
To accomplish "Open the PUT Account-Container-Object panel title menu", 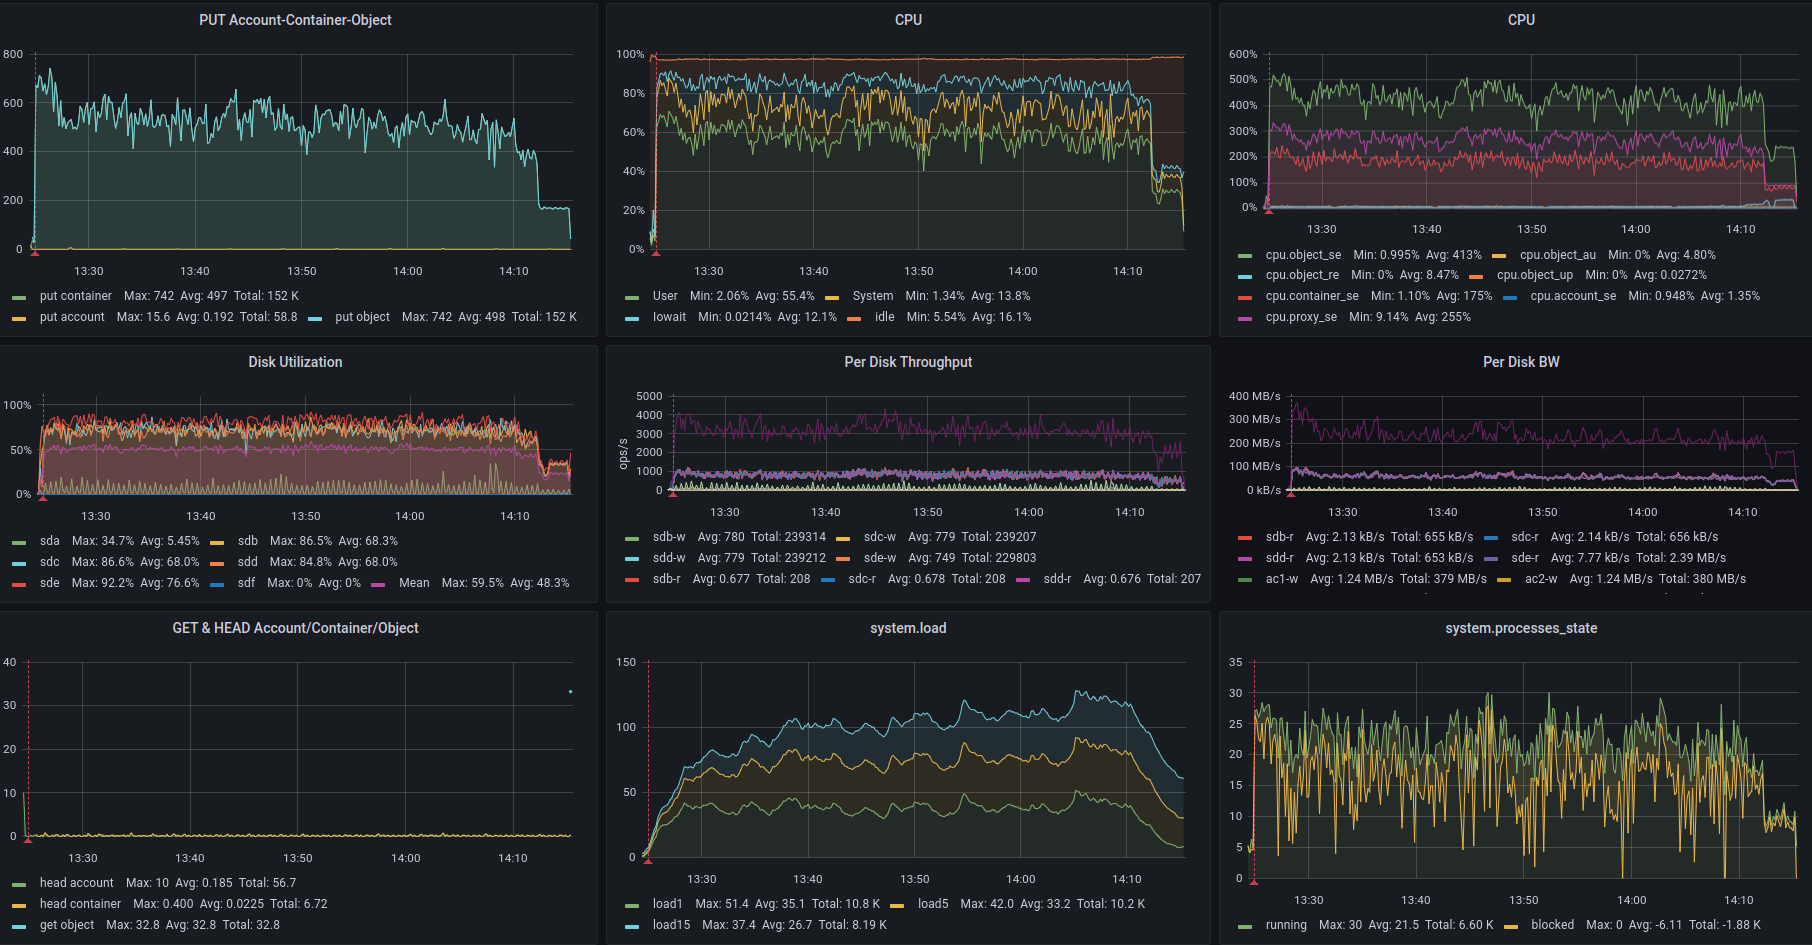I will coord(295,20).
